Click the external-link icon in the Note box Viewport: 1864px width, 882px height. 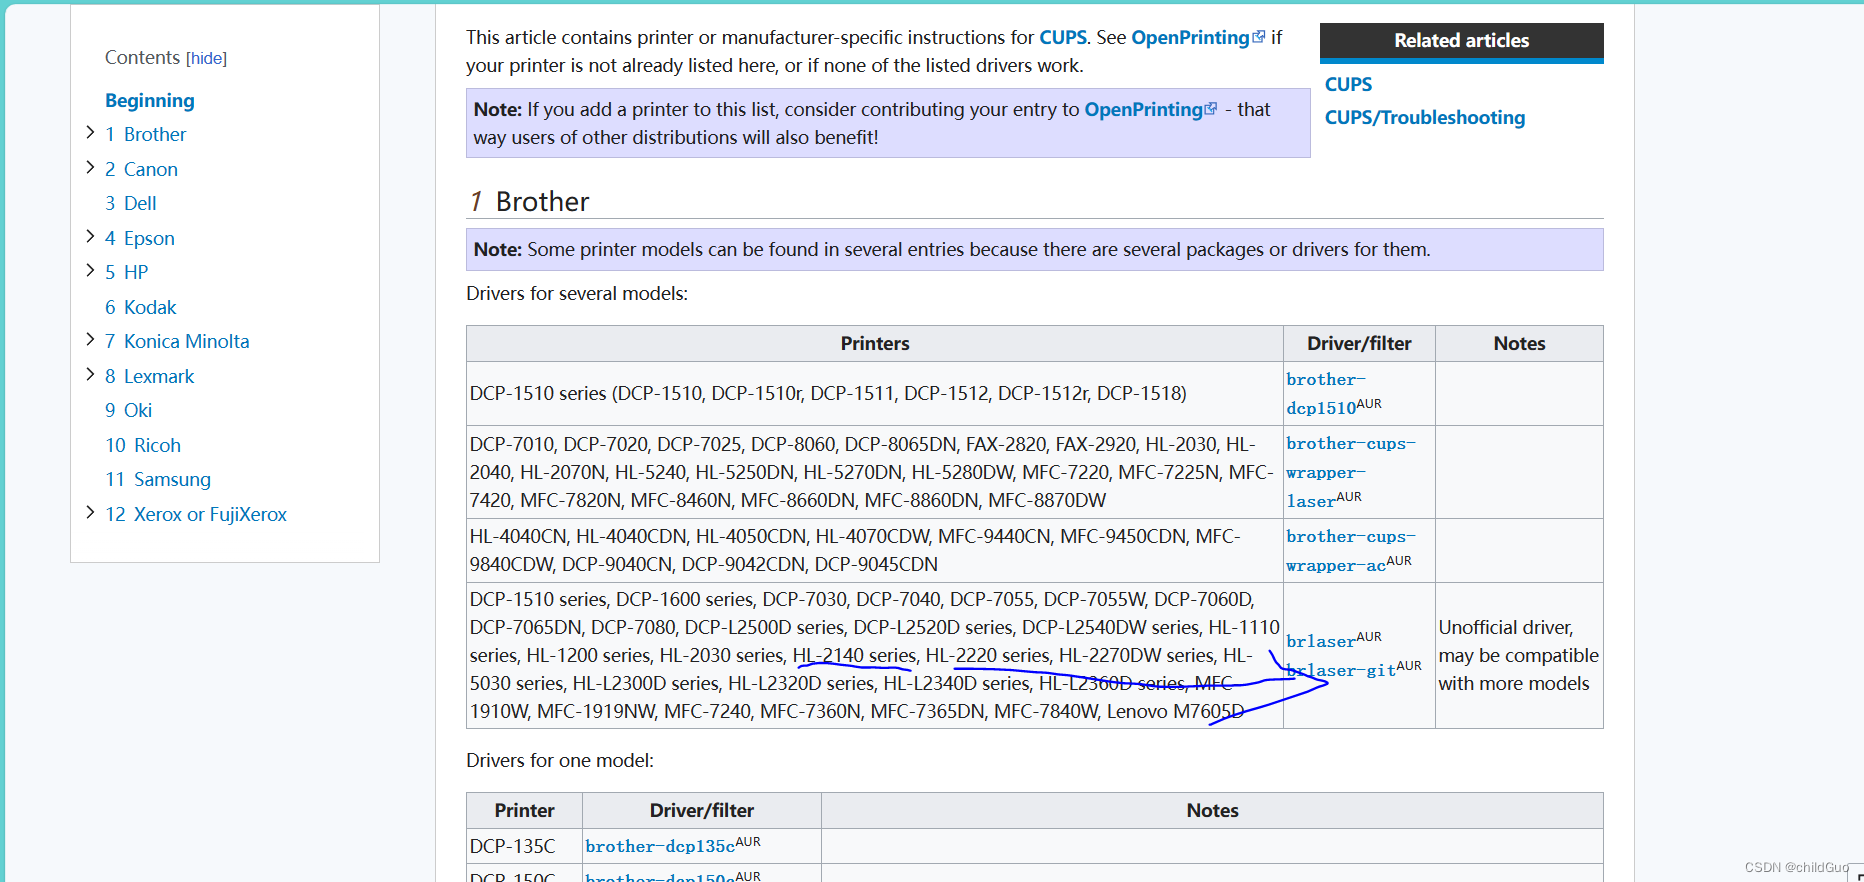coord(1211,108)
